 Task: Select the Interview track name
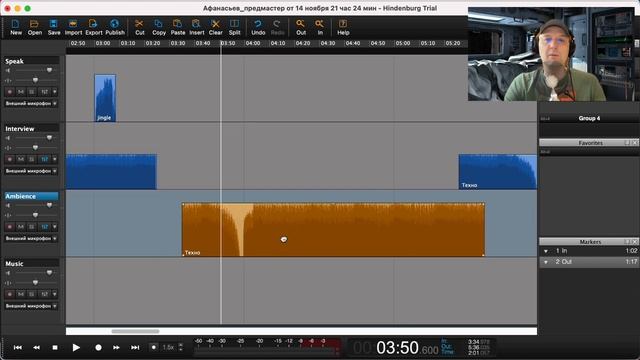click(20, 129)
